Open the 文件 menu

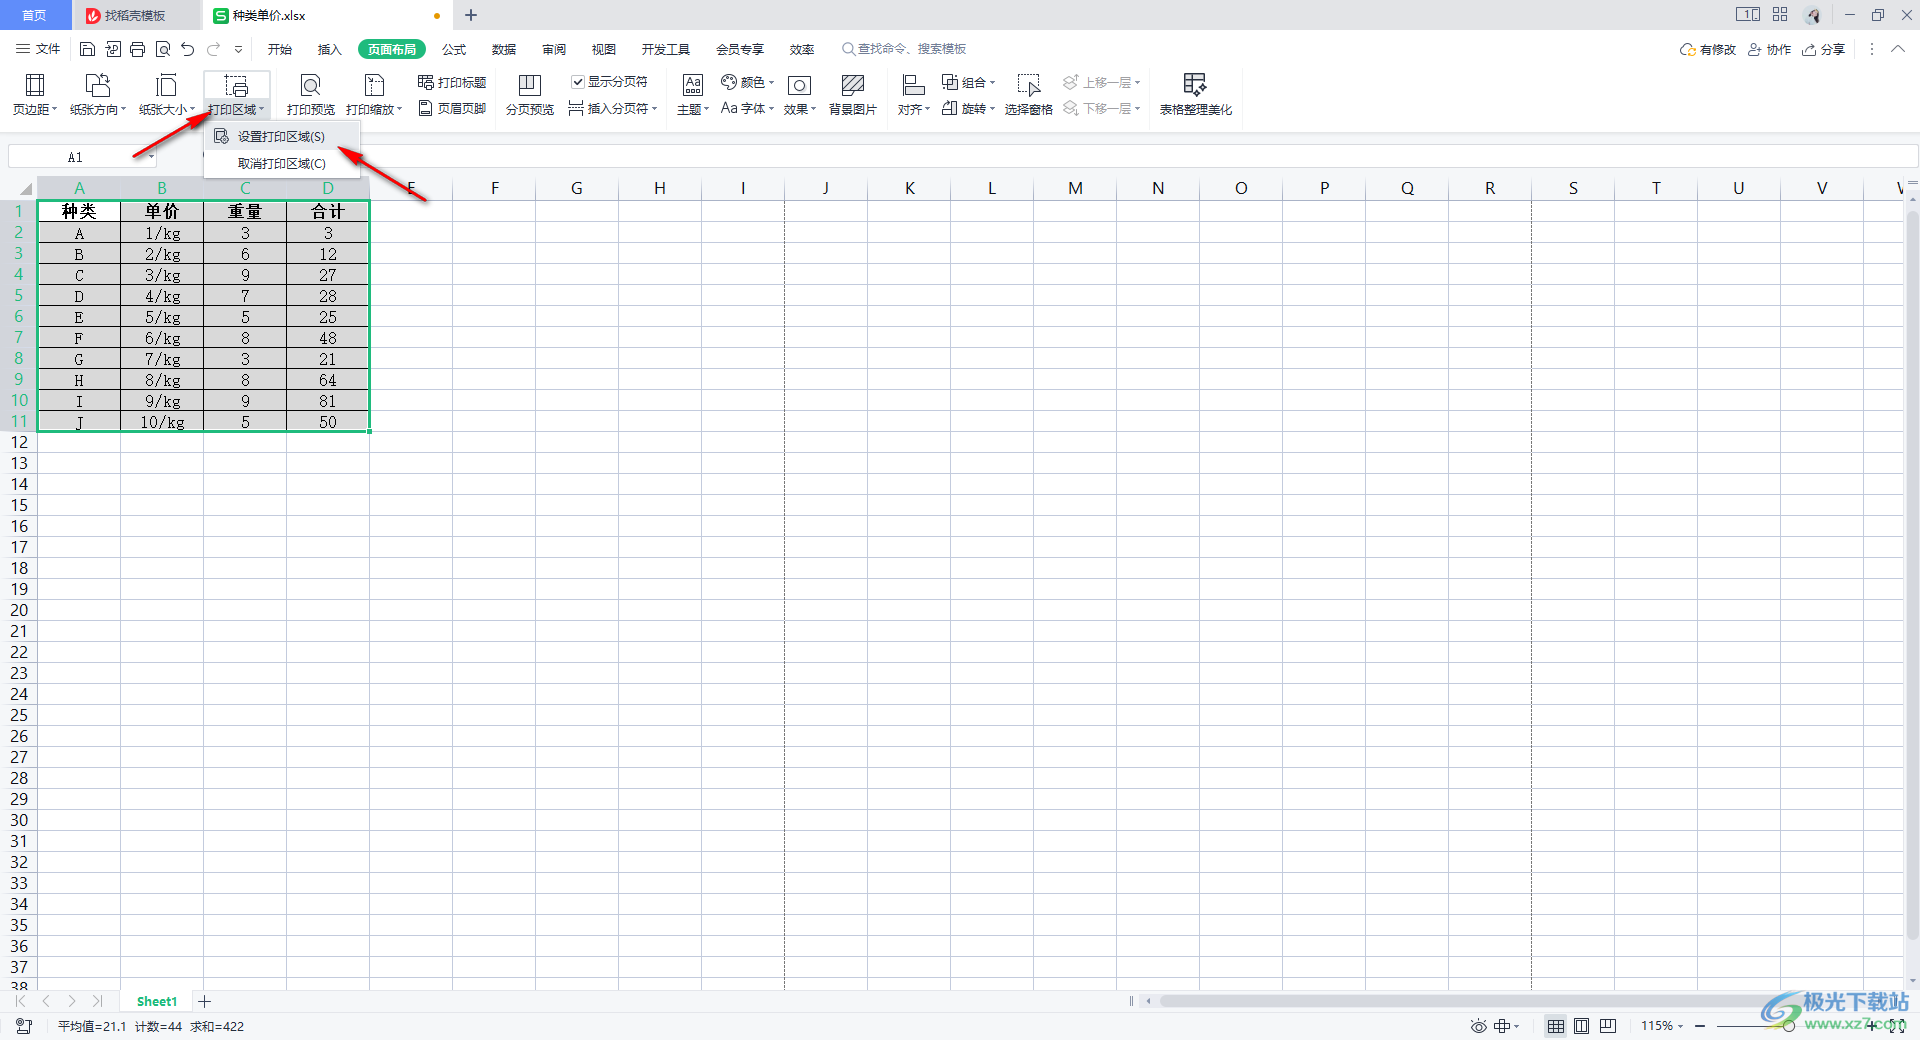38,49
